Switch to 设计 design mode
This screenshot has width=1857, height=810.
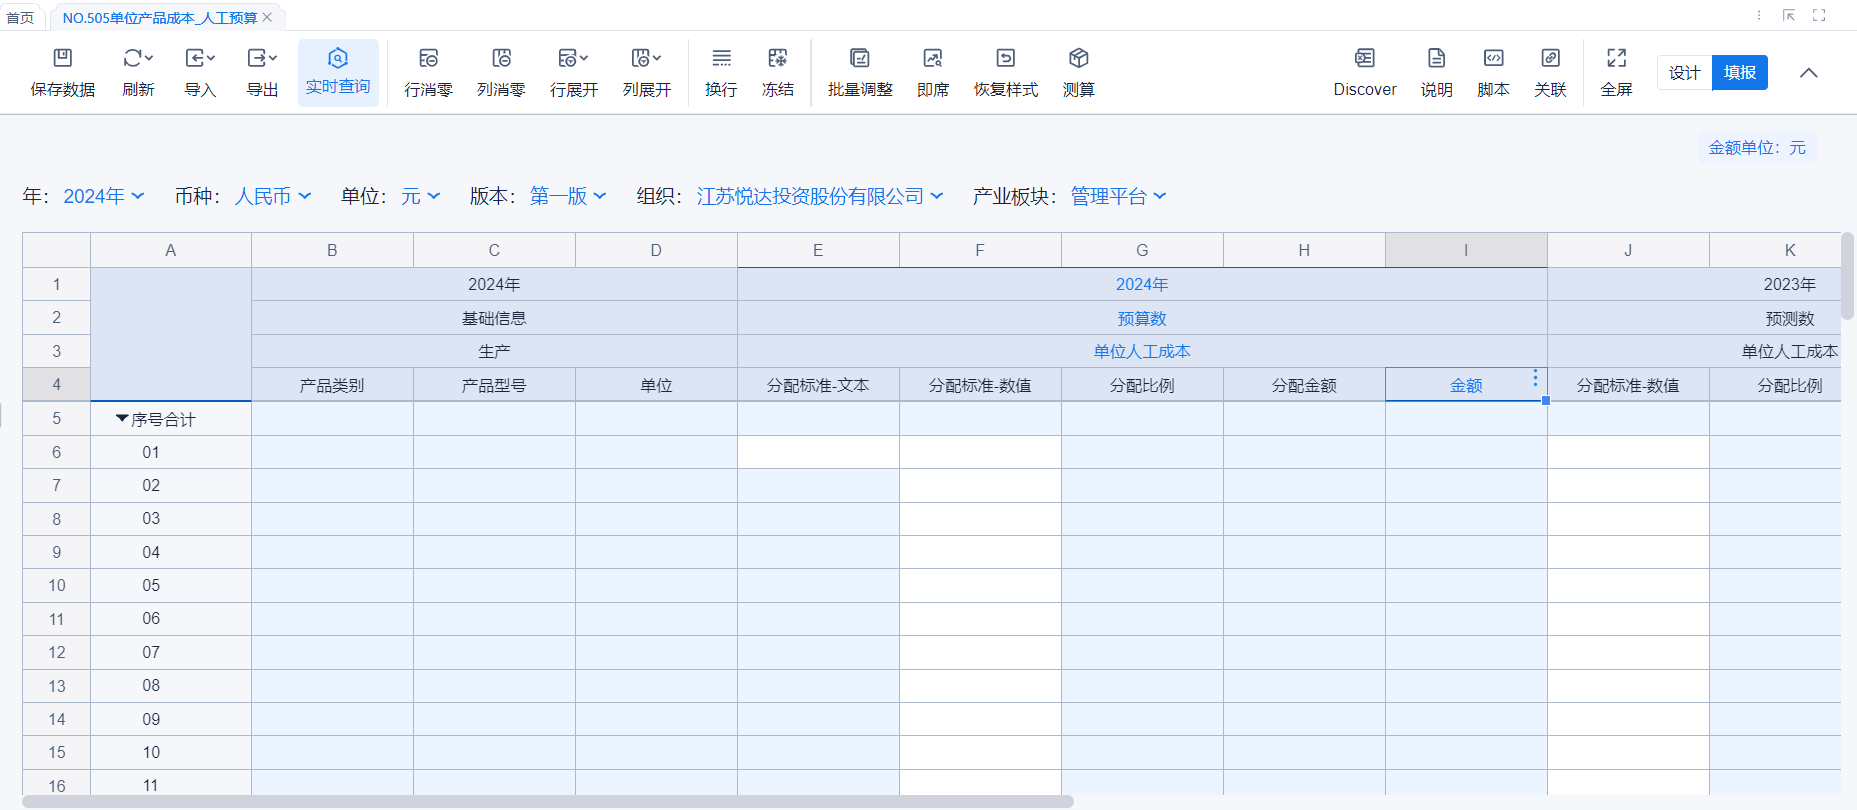pyautogui.click(x=1684, y=73)
